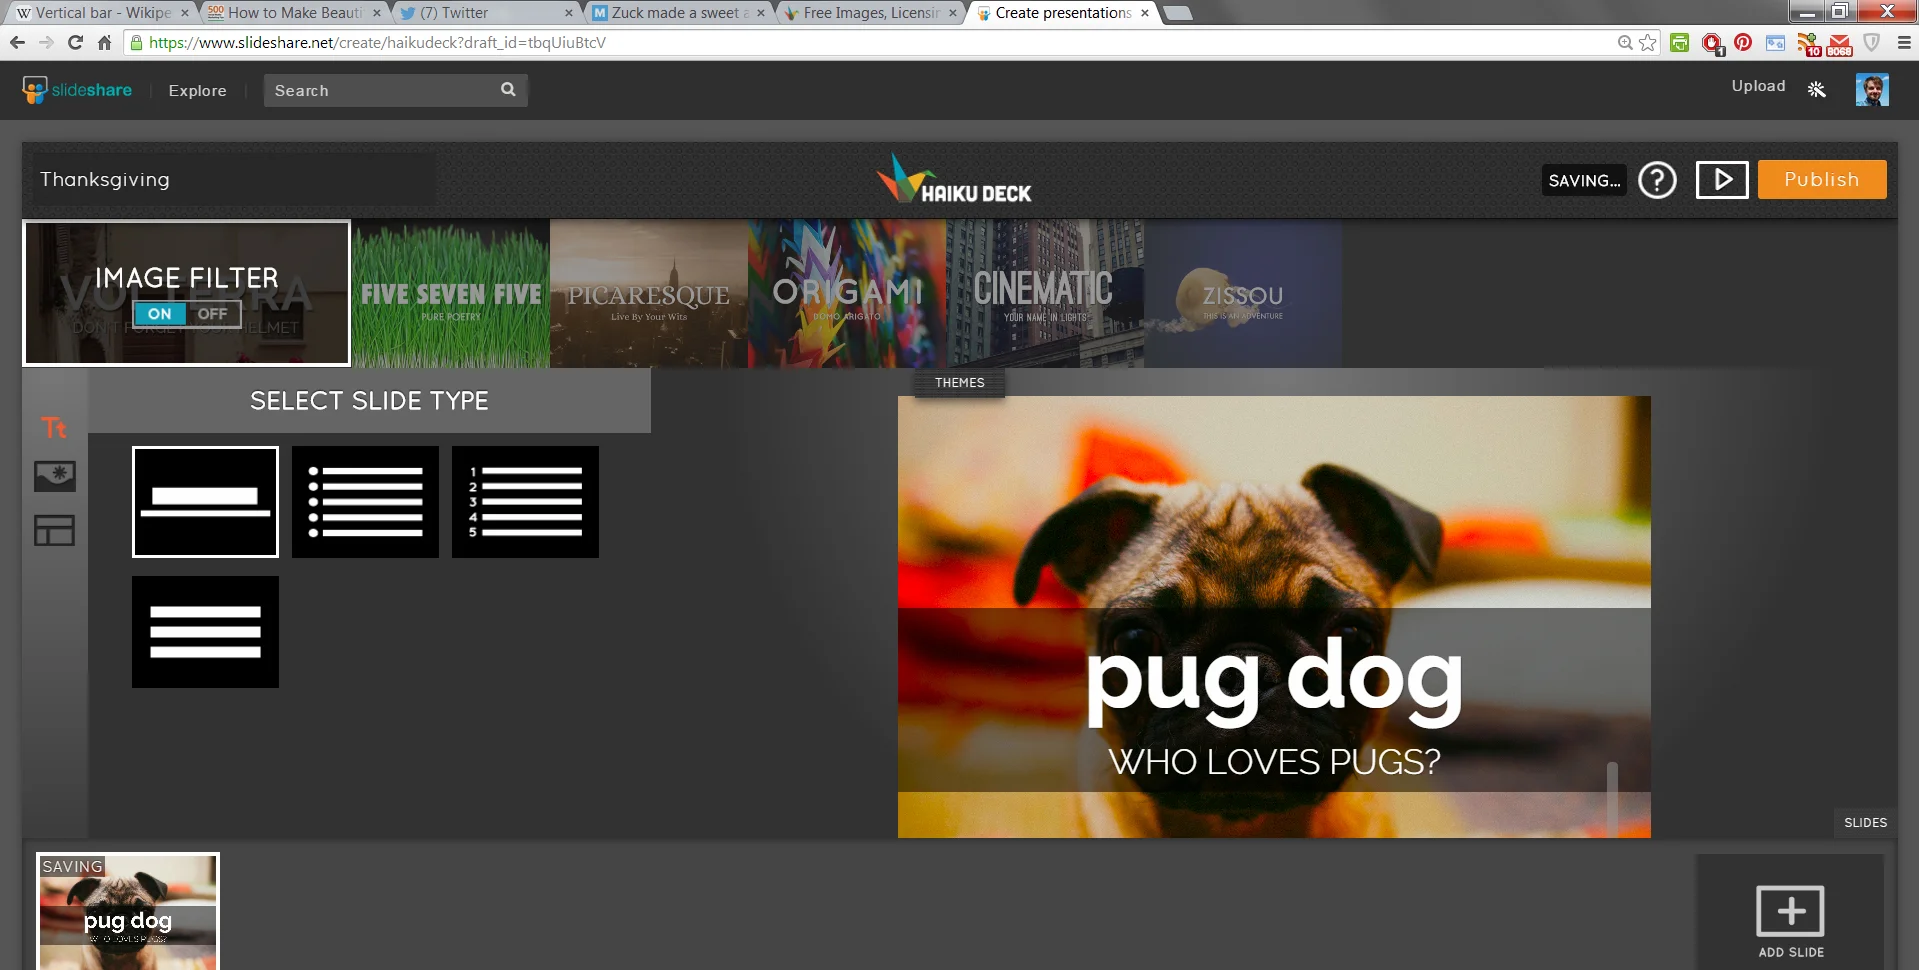Choose the numbered list slide type
The height and width of the screenshot is (970, 1919).
(x=525, y=502)
